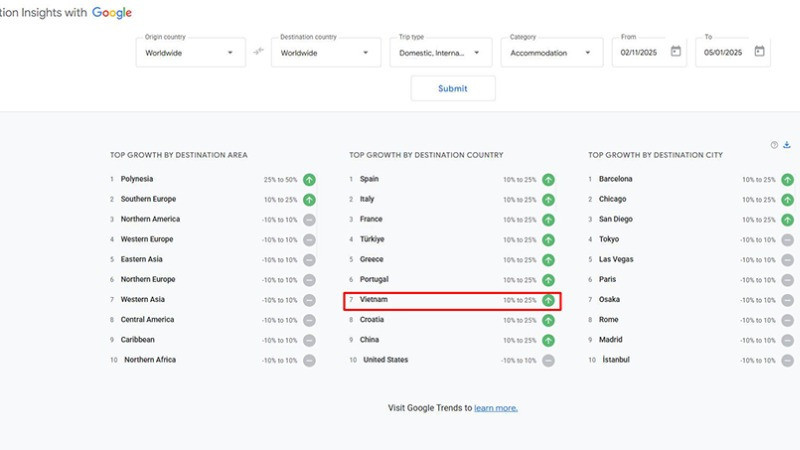
Task: Click the download data icon
Action: pyautogui.click(x=787, y=145)
